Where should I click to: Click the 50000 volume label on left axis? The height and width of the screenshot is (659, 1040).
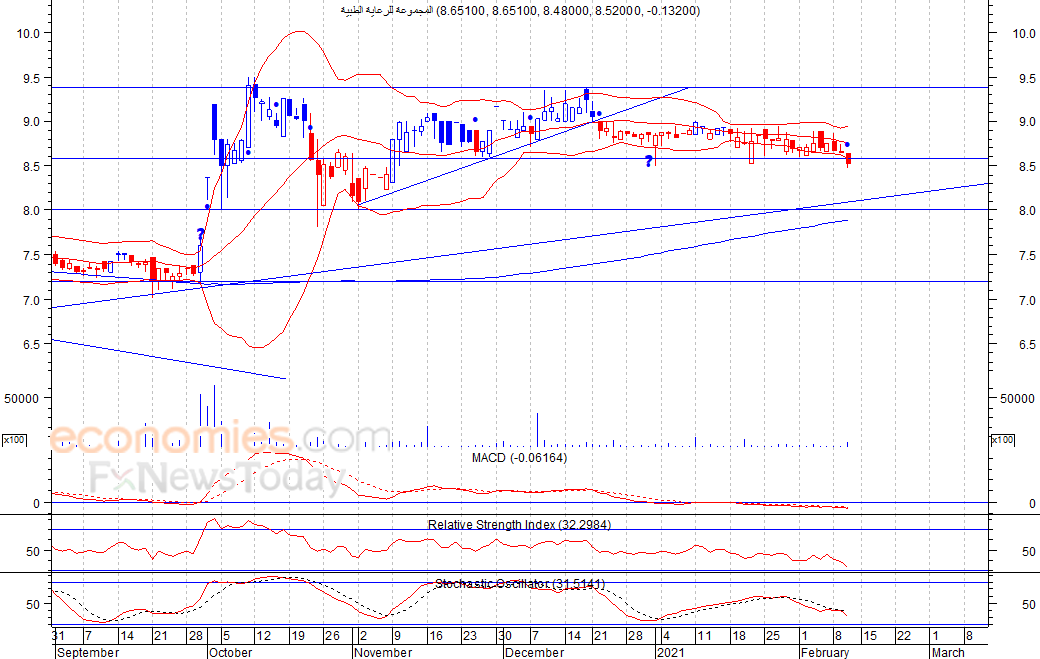tap(21, 398)
